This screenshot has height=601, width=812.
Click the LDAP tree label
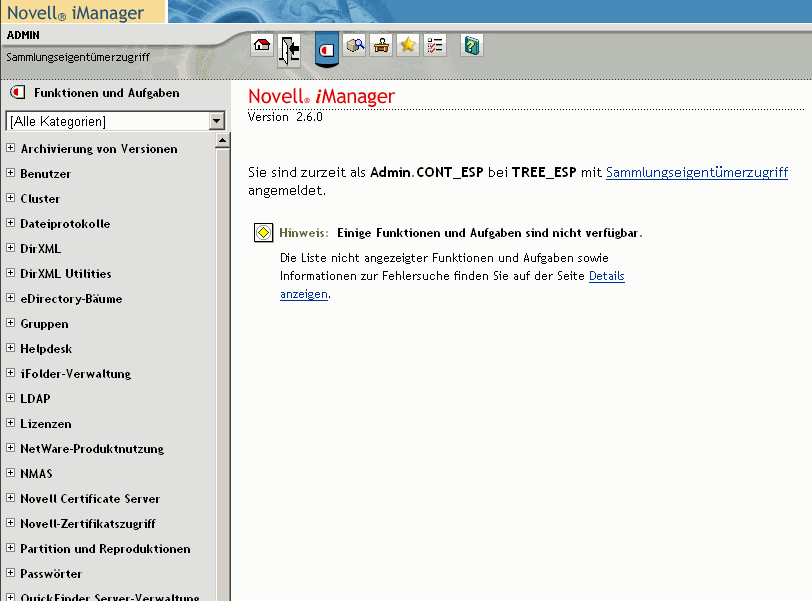pyautogui.click(x=35, y=399)
